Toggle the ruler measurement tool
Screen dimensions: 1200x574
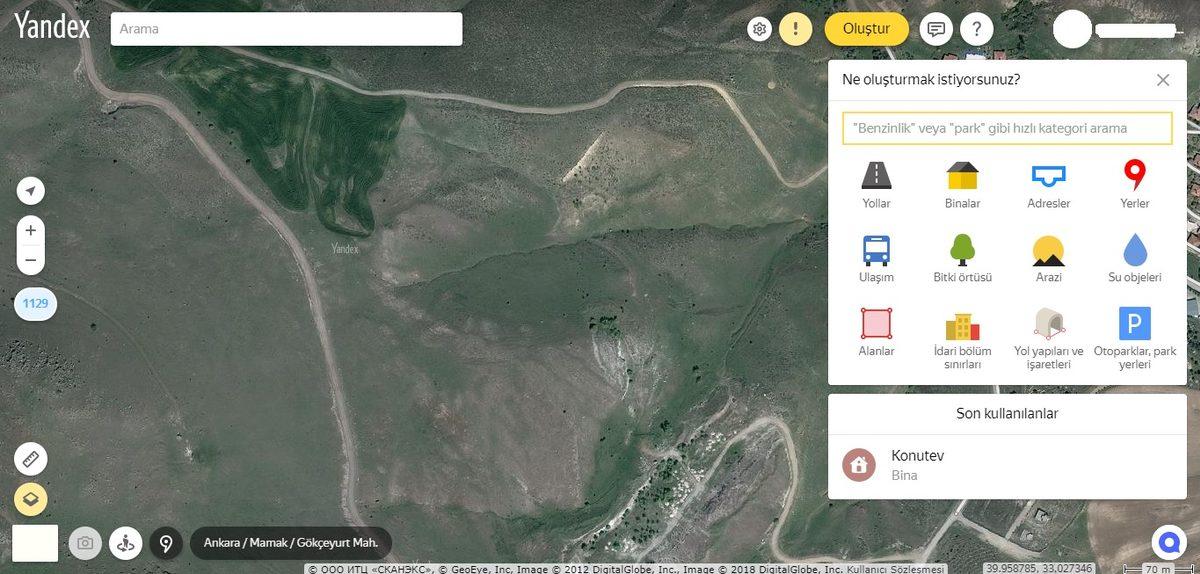31,459
